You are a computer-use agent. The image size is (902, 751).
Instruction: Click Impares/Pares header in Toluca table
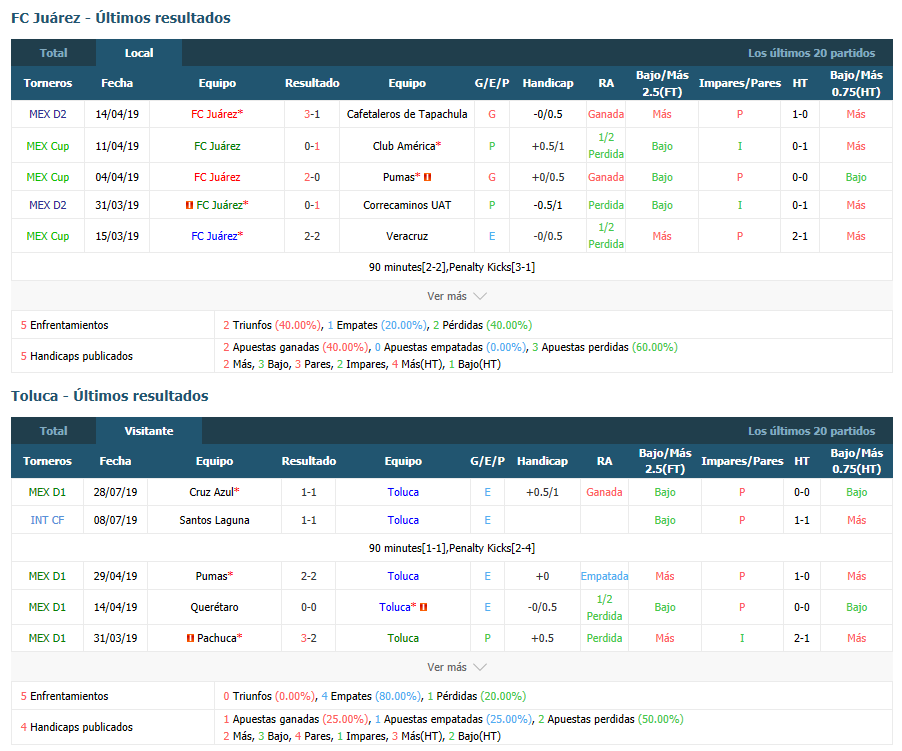tap(742, 461)
